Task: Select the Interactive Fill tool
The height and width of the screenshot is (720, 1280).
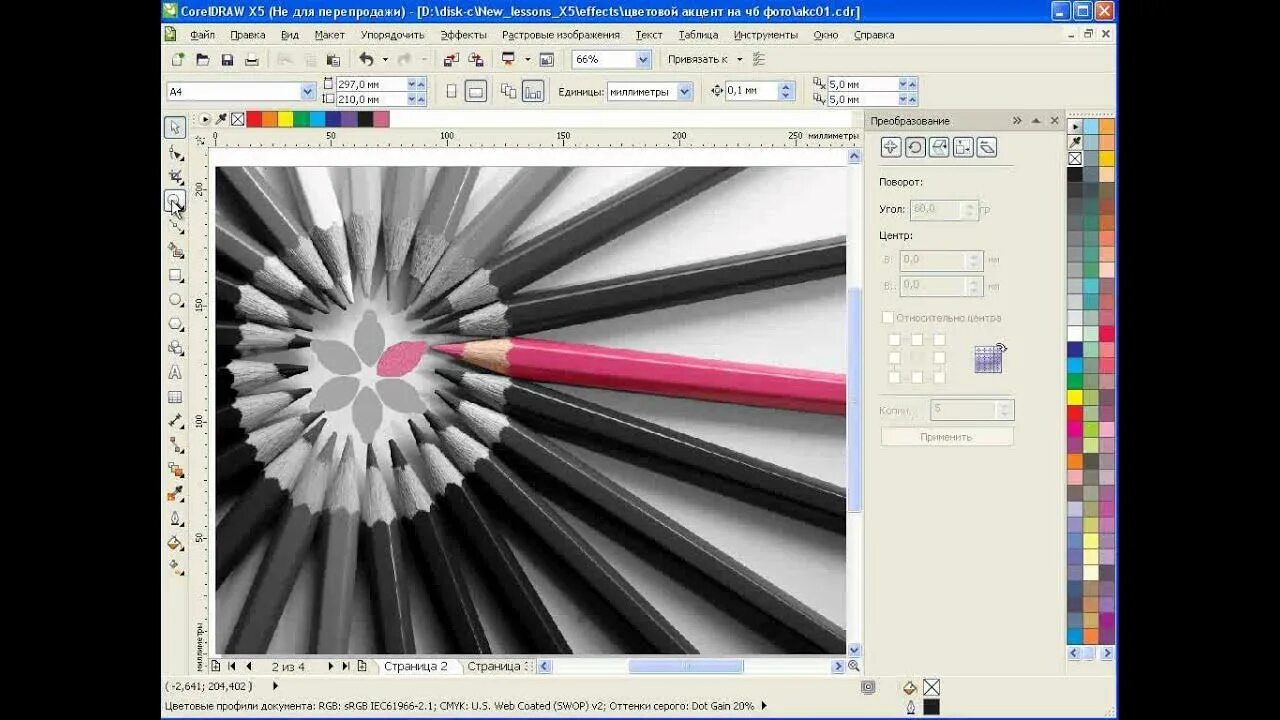Action: point(175,567)
